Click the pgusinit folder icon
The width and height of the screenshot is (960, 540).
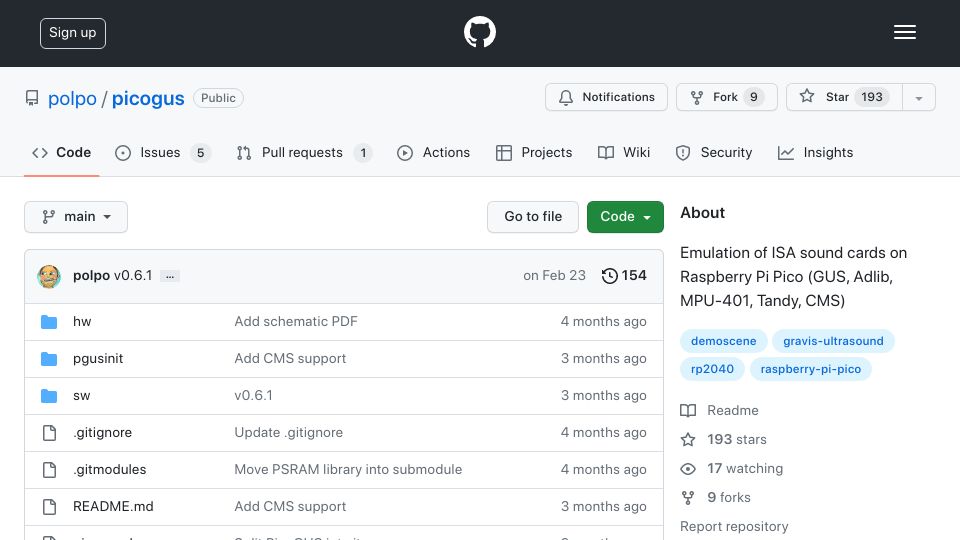click(x=49, y=359)
